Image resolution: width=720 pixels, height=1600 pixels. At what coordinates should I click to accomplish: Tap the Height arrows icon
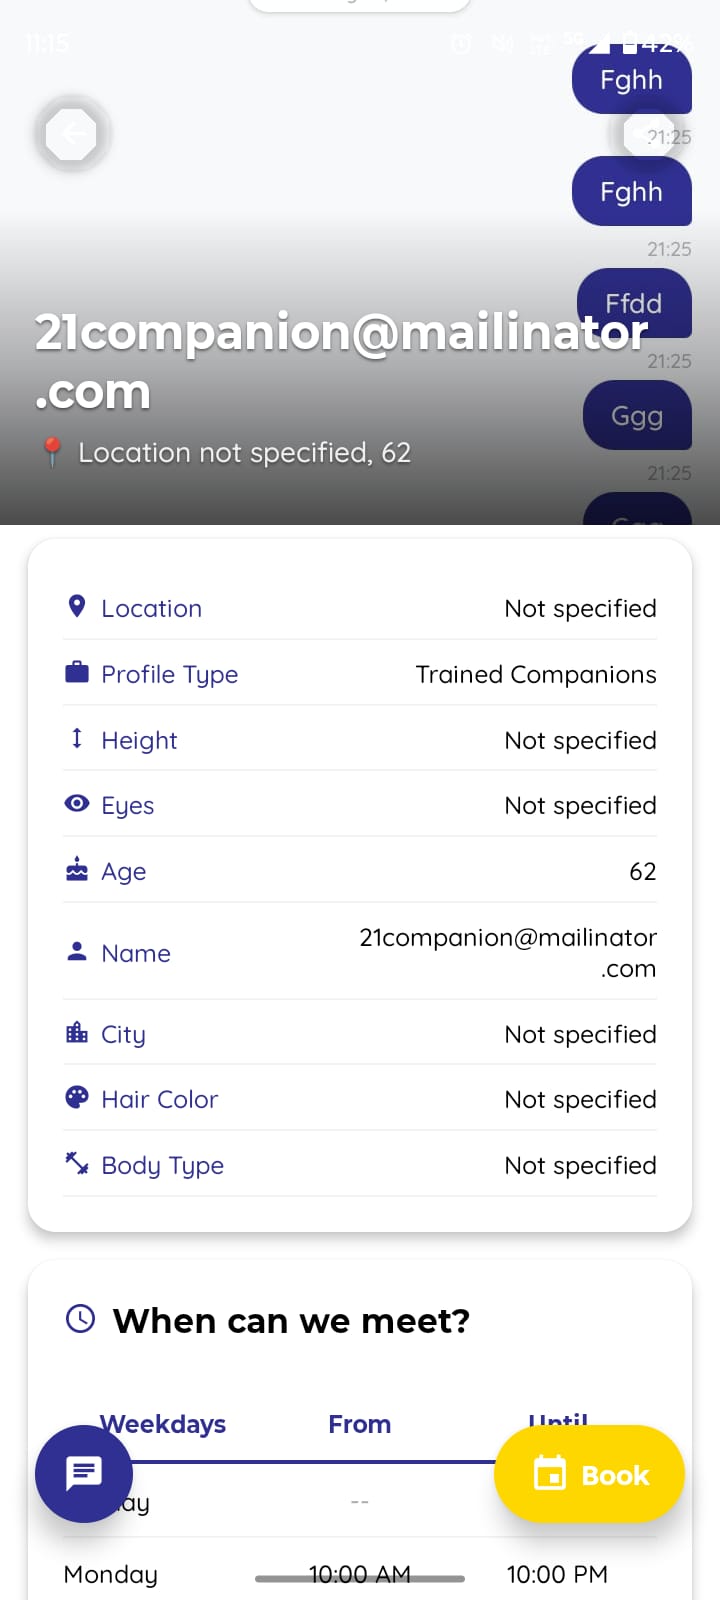pyautogui.click(x=77, y=738)
